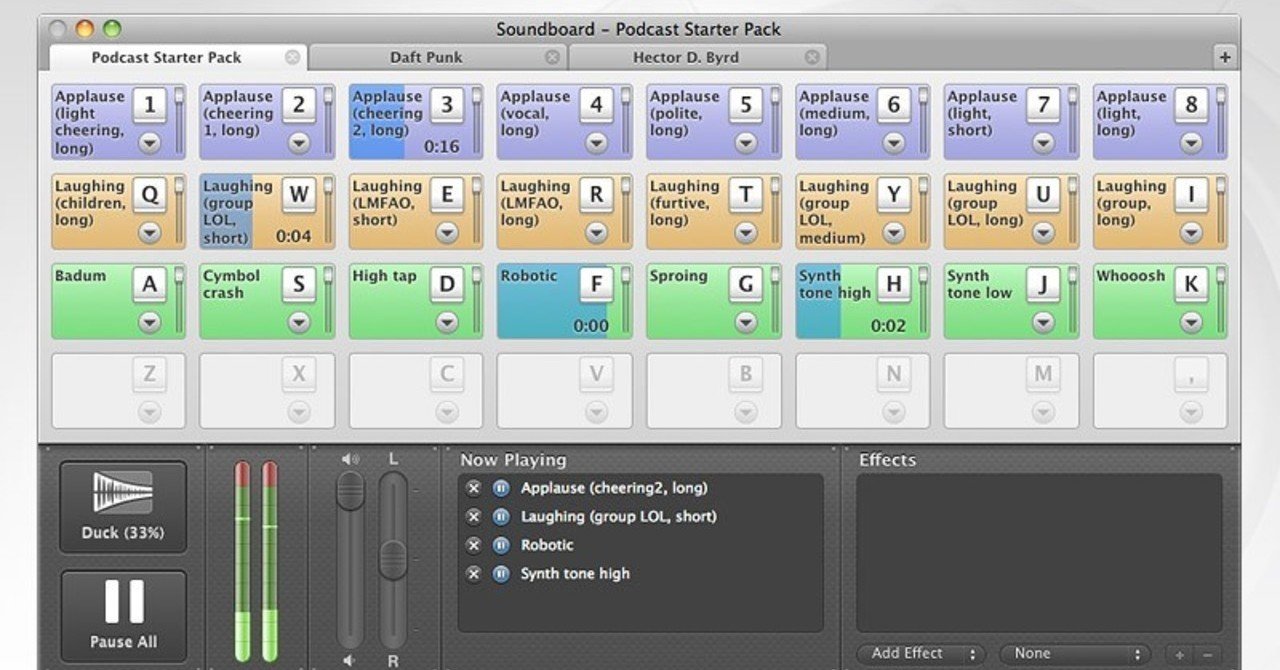This screenshot has width=1280, height=670.
Task: Open the Add Effect dropdown
Action: click(x=922, y=654)
